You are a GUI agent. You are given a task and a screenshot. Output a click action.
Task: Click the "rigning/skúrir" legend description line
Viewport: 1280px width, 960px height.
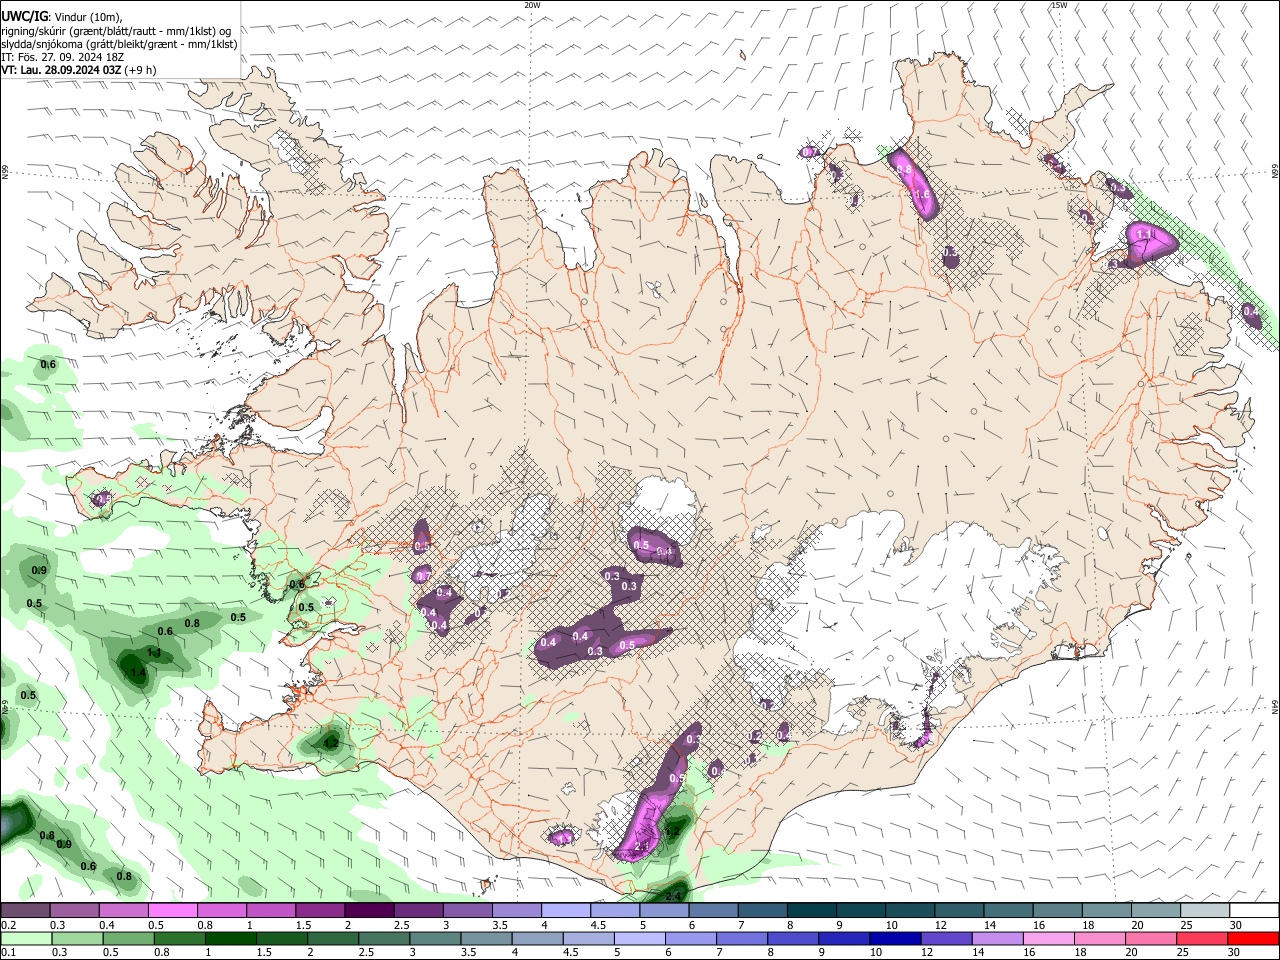click(x=116, y=31)
